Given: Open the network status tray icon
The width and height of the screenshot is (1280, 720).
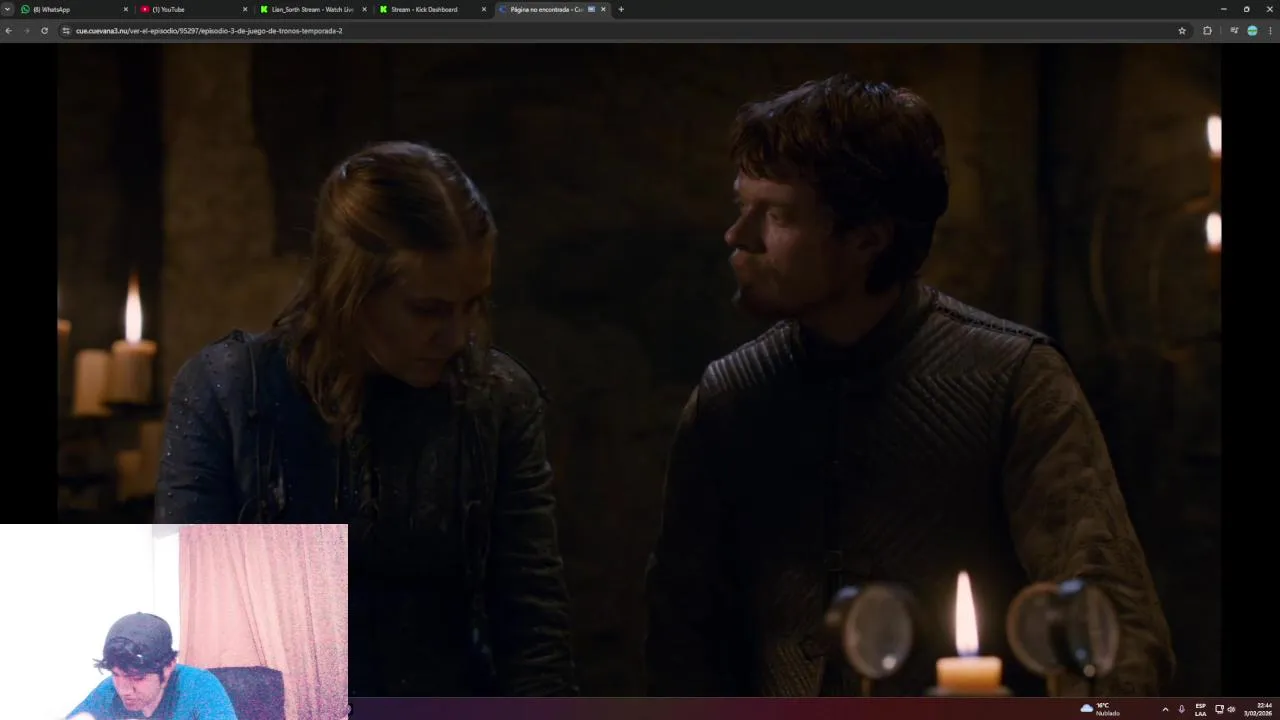Looking at the screenshot, I should tap(1219, 709).
